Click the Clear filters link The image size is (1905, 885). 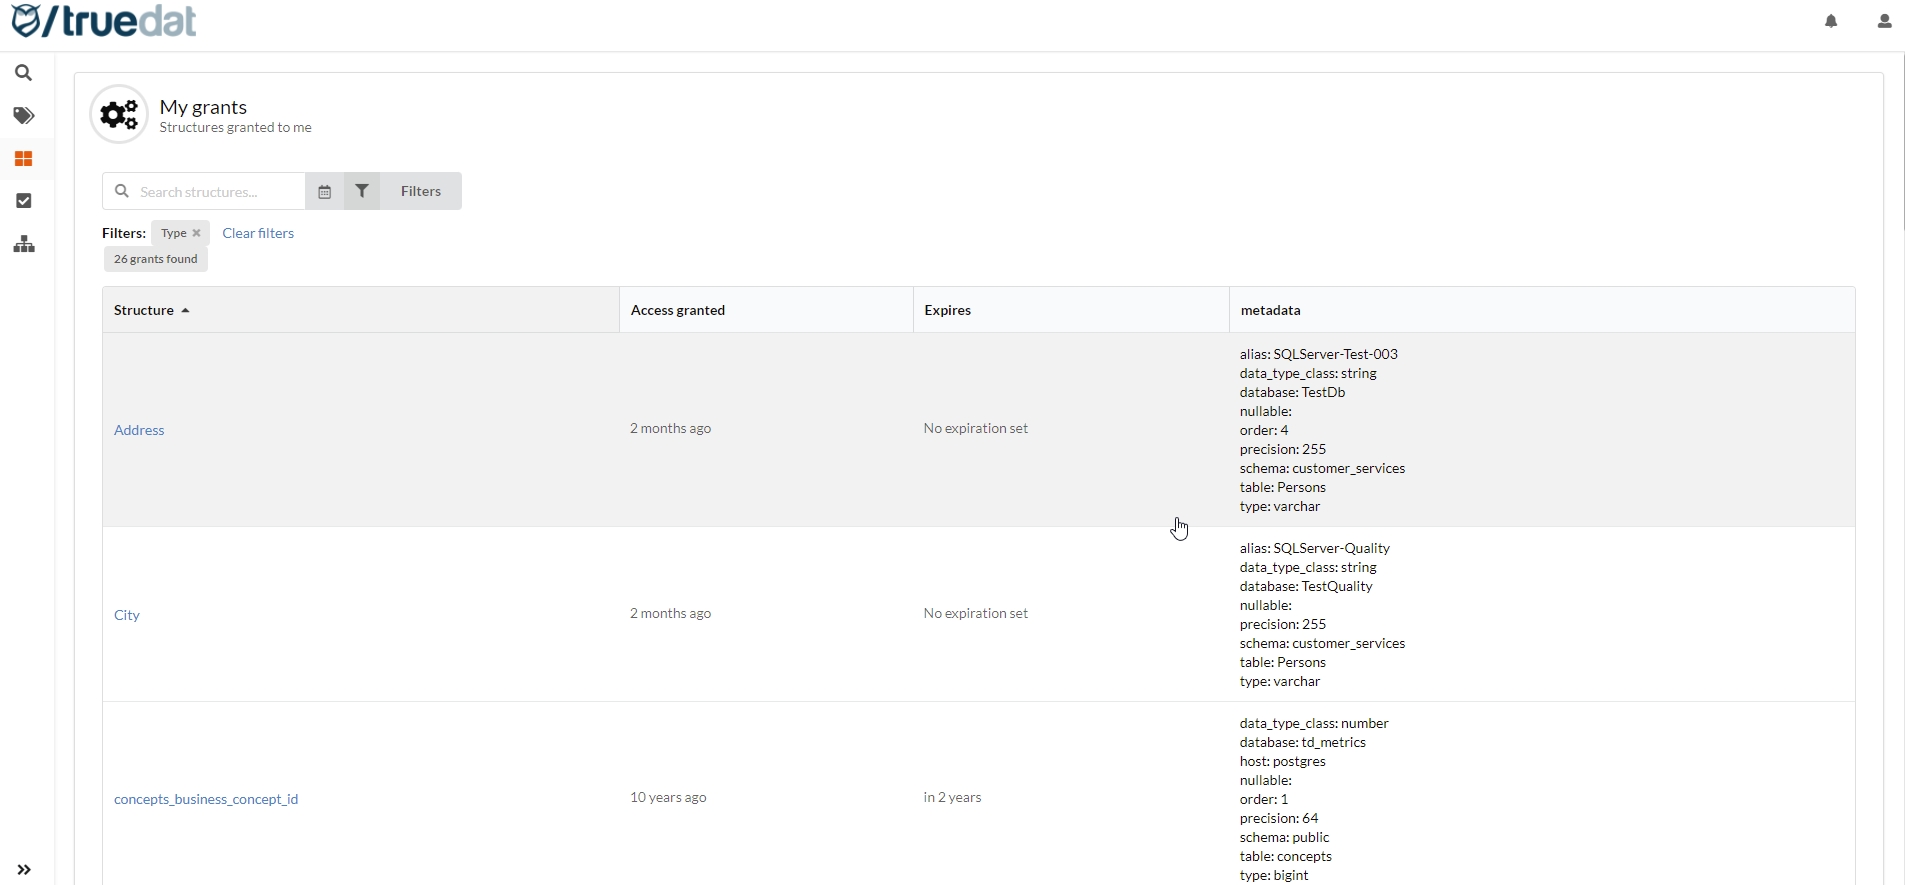click(x=258, y=234)
